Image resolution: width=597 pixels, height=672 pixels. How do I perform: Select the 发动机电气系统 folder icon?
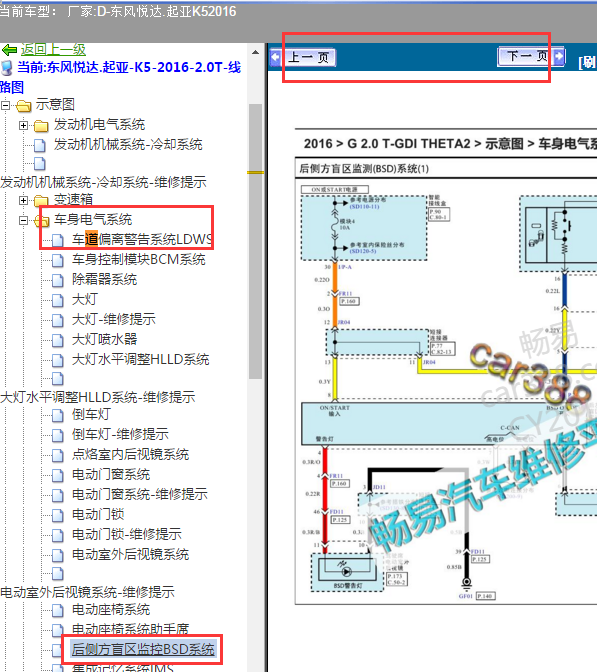coord(41,126)
